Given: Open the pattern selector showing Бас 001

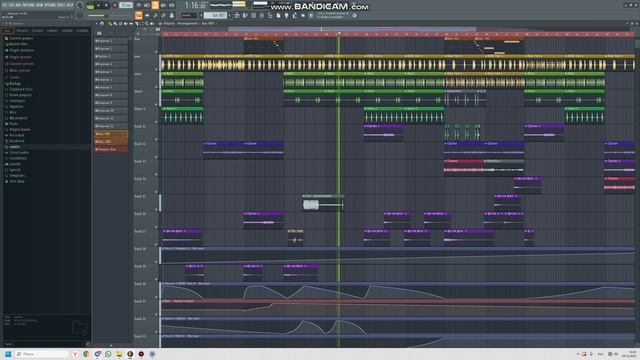Looking at the screenshot, I should click(x=215, y=16).
